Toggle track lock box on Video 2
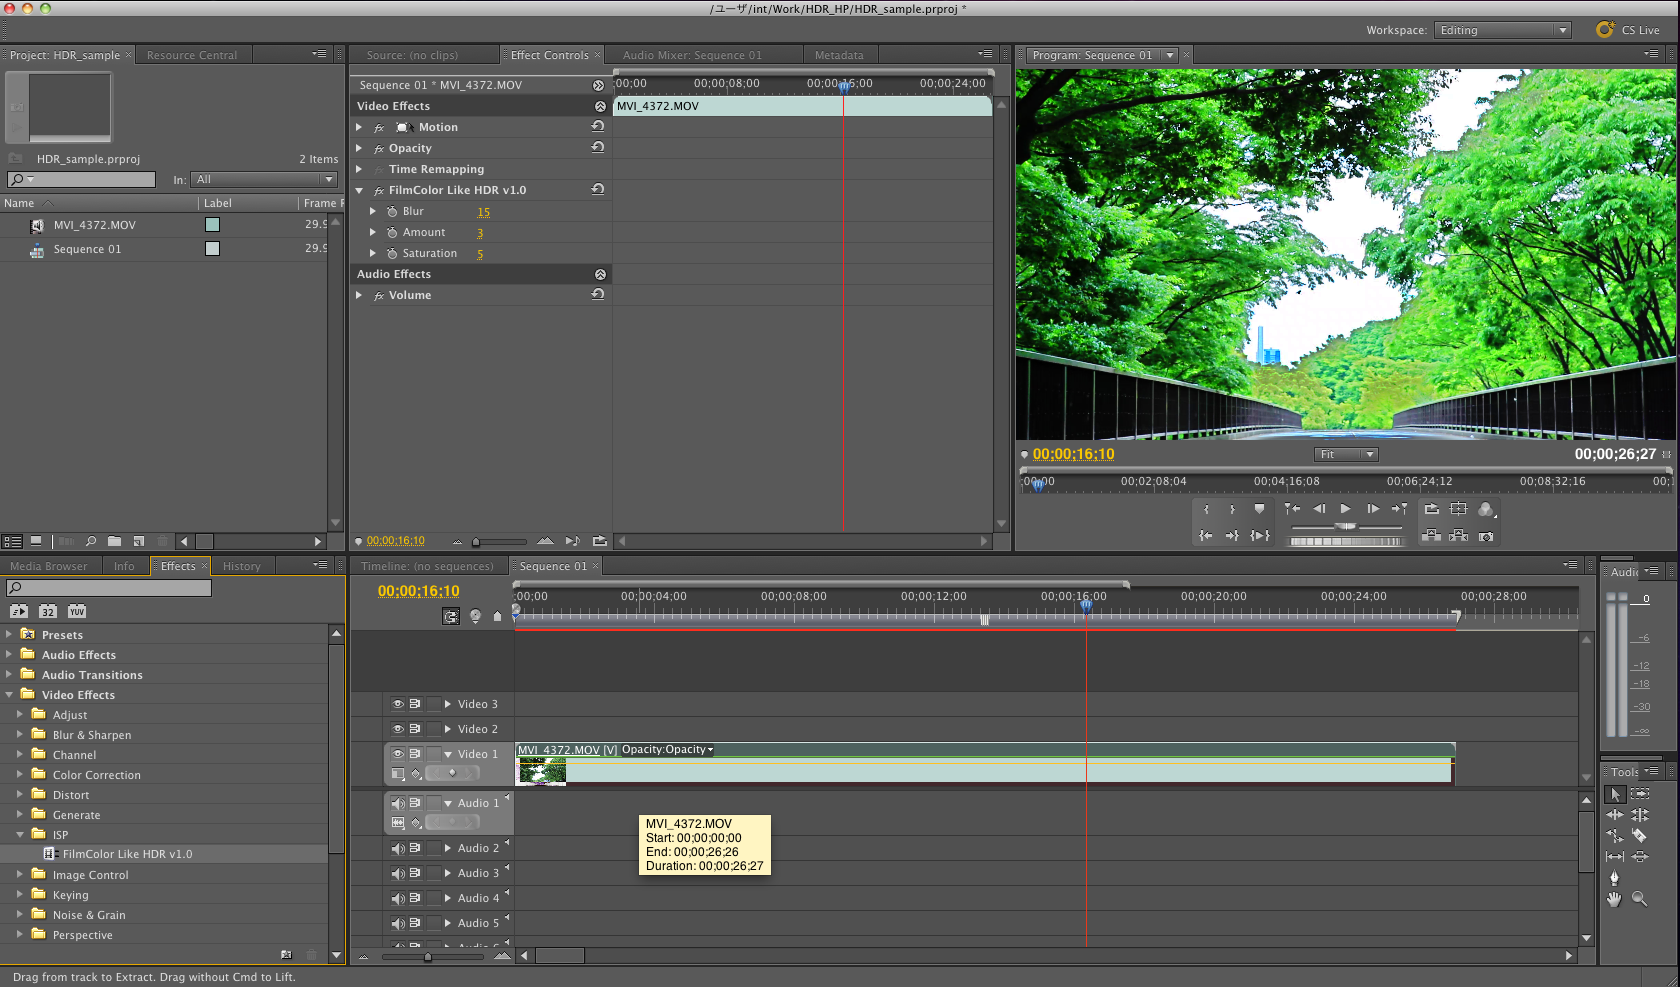The image size is (1680, 987). pos(434,729)
